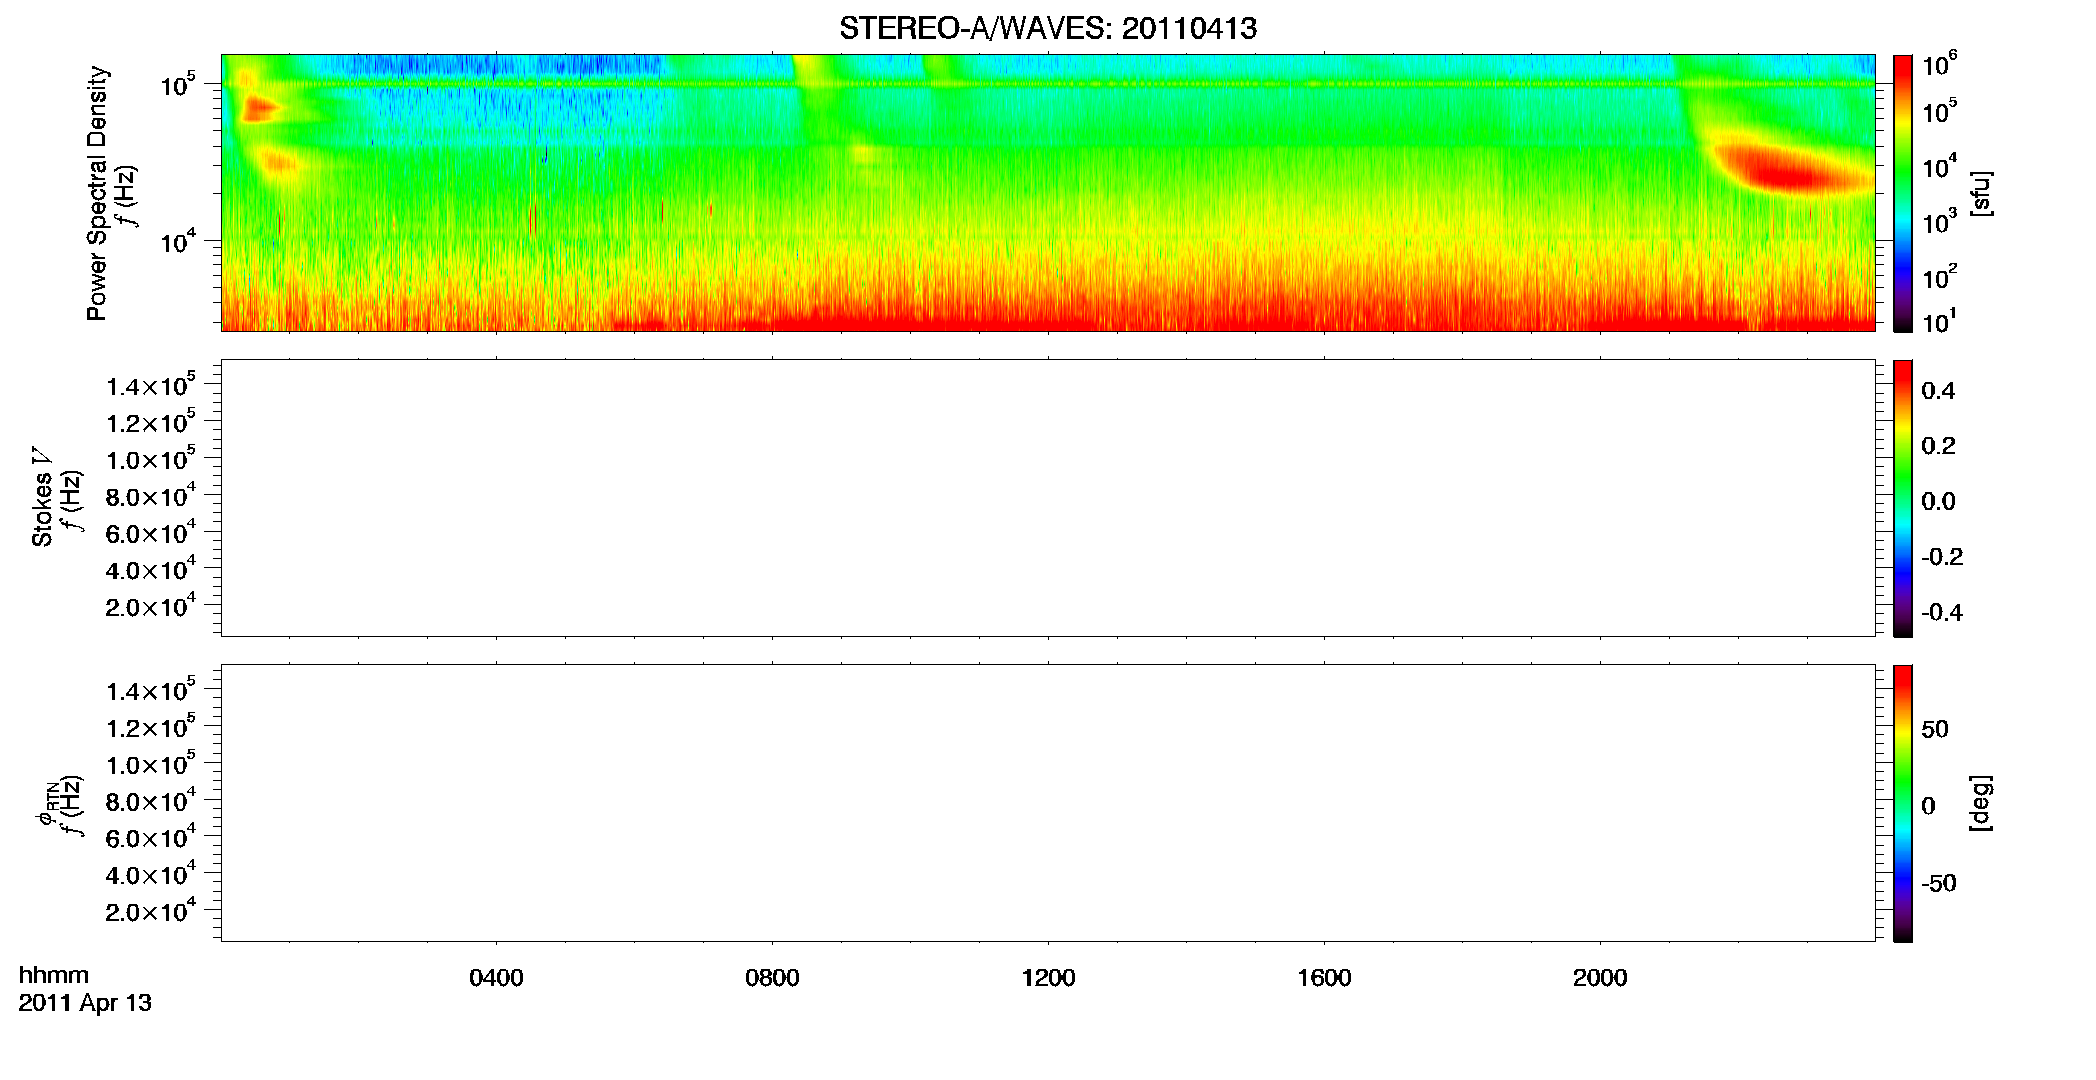Click the 2.0×10^4 label in Stokes V panel
This screenshot has width=2096, height=1080.
[x=150, y=605]
